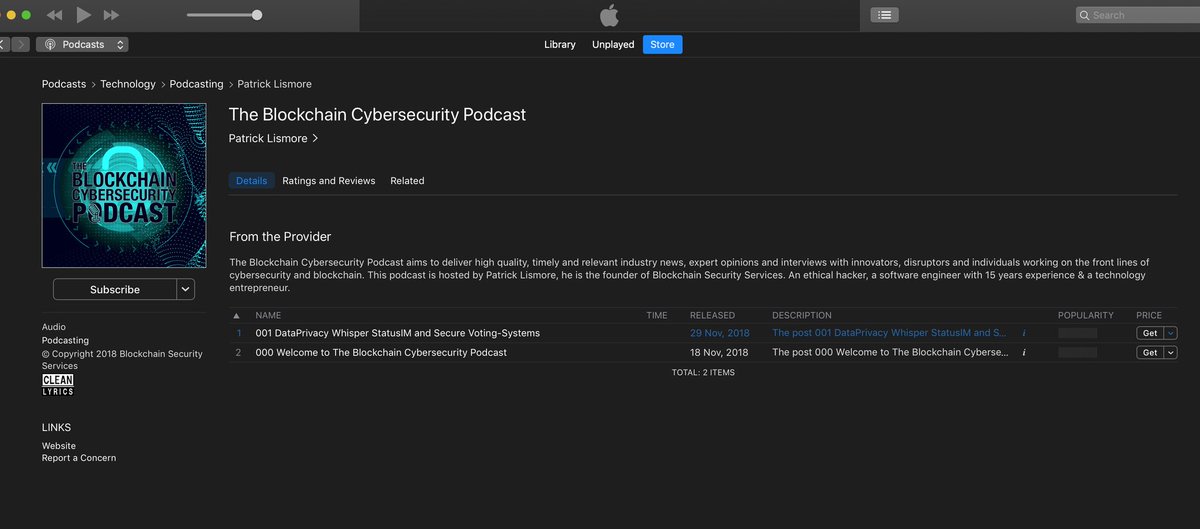The image size is (1200, 529).
Task: Sort by the POPULARITY column header
Action: (1086, 315)
